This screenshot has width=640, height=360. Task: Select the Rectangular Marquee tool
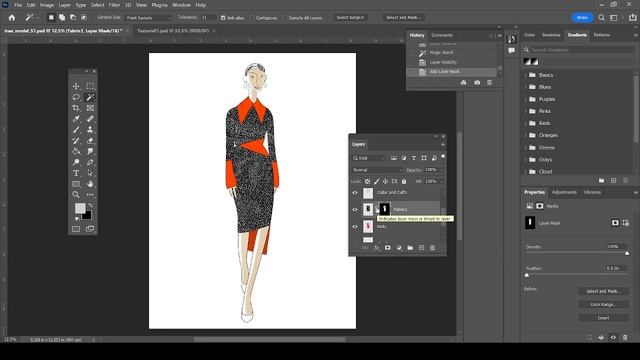click(90, 86)
